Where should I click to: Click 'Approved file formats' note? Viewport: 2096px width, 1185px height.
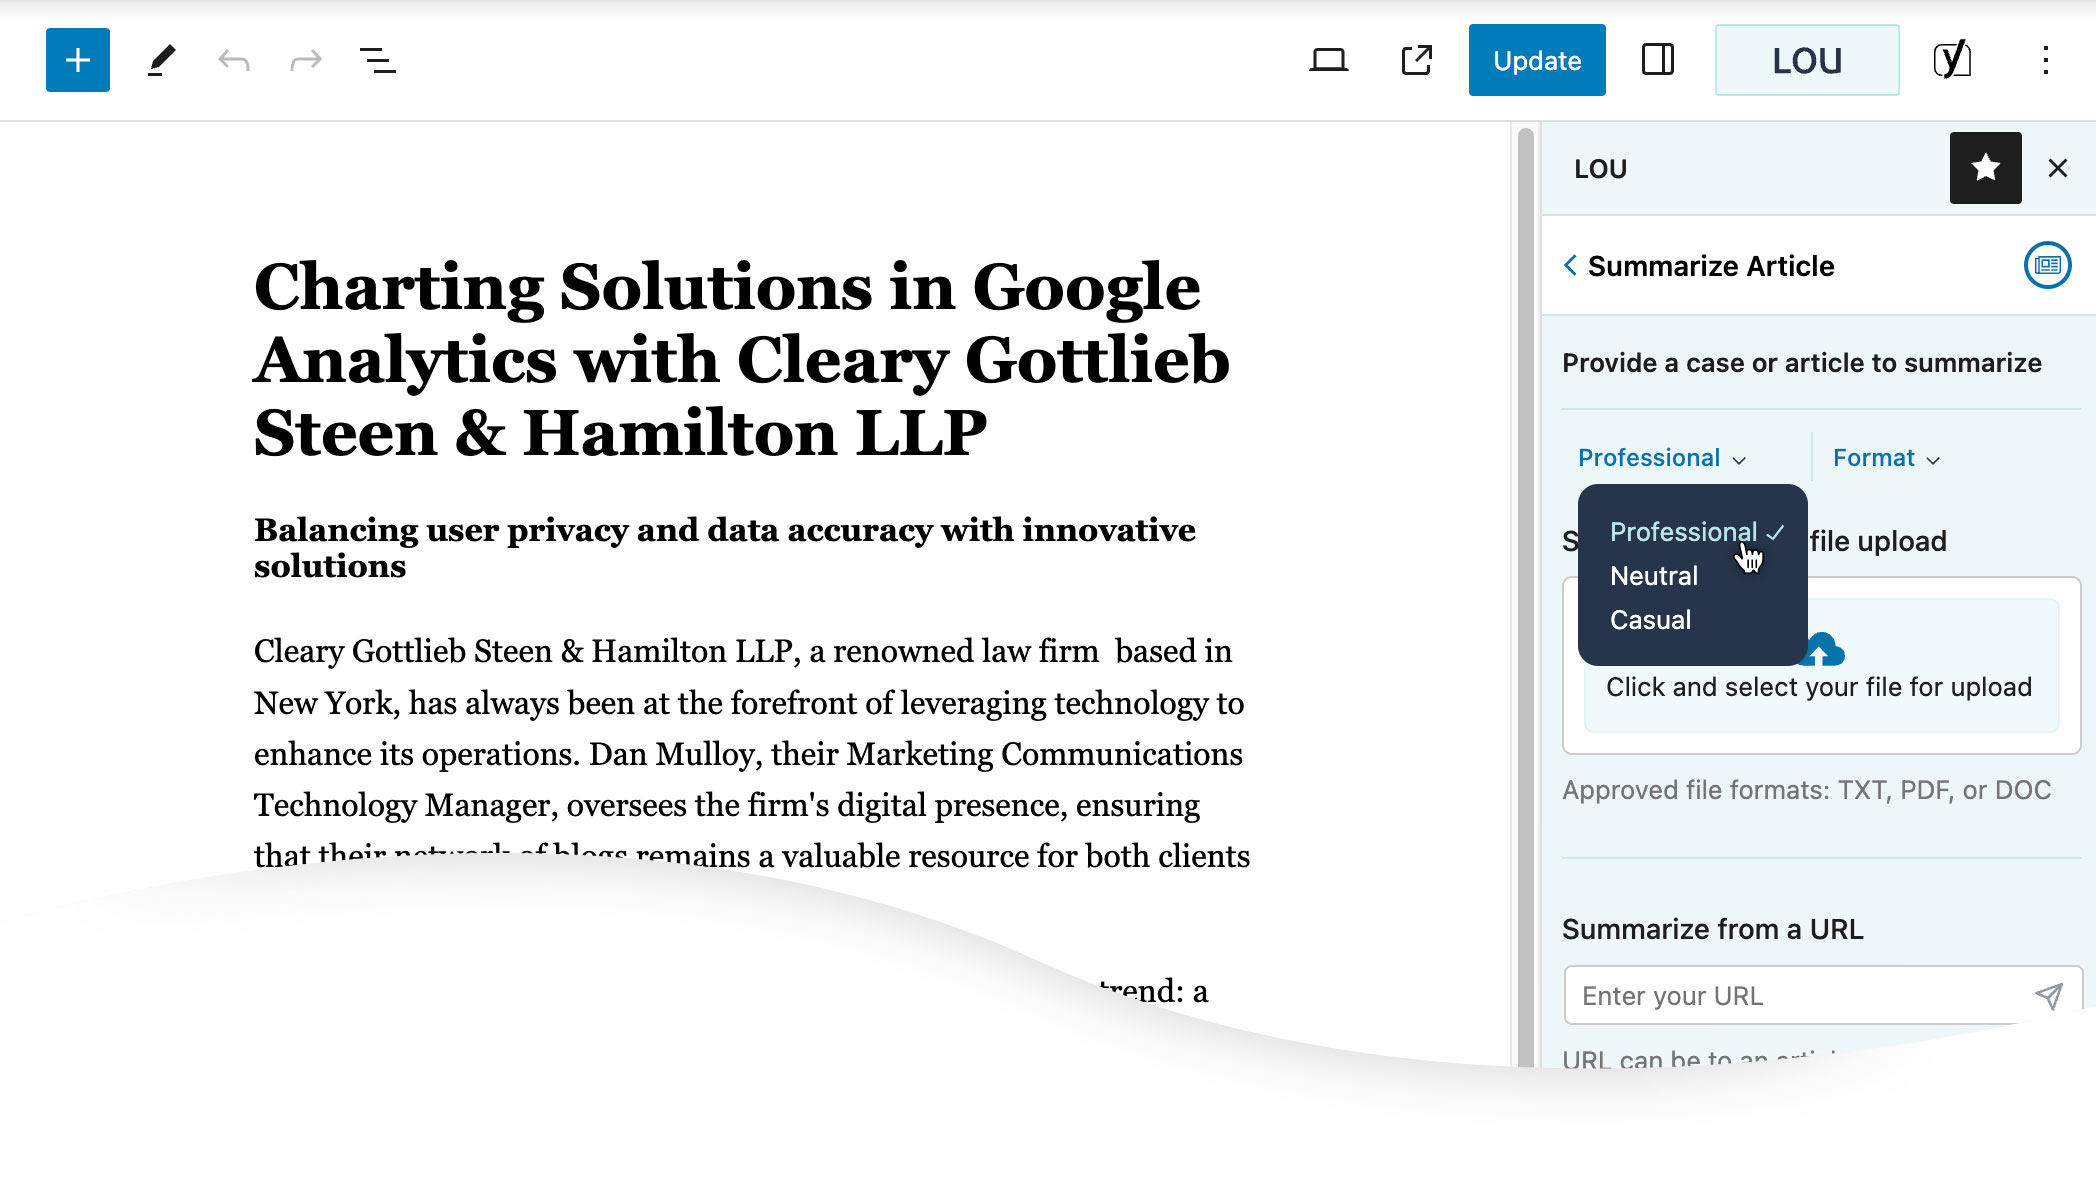point(1806,790)
